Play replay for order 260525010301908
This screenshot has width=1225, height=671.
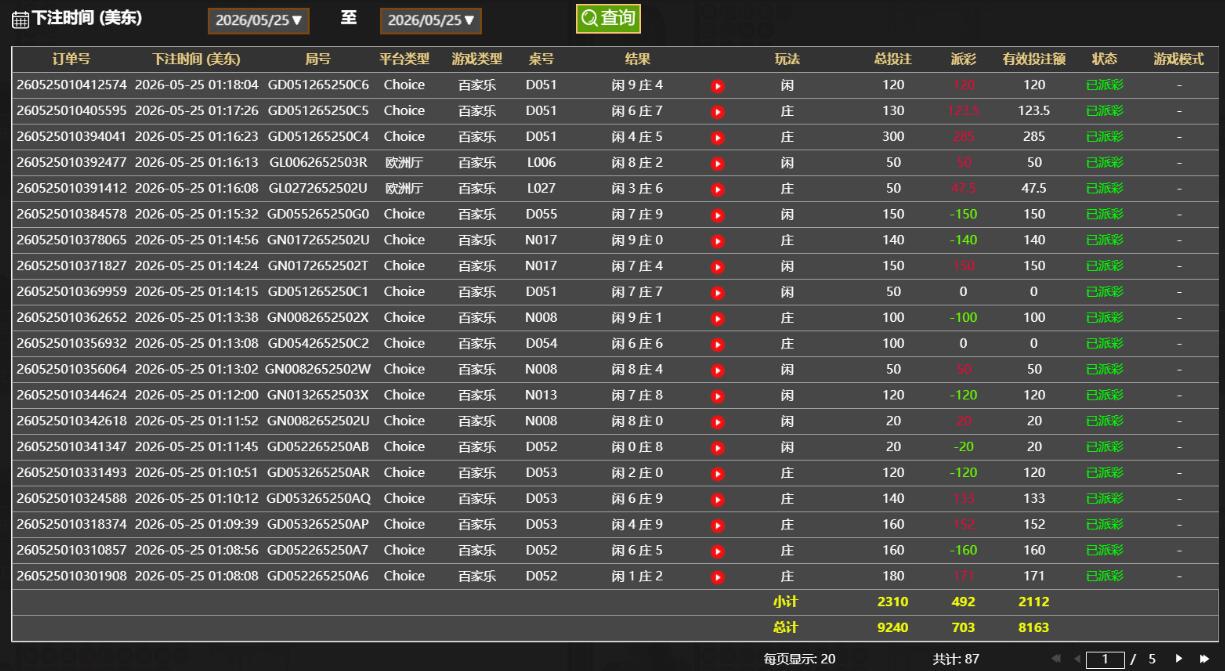point(717,578)
